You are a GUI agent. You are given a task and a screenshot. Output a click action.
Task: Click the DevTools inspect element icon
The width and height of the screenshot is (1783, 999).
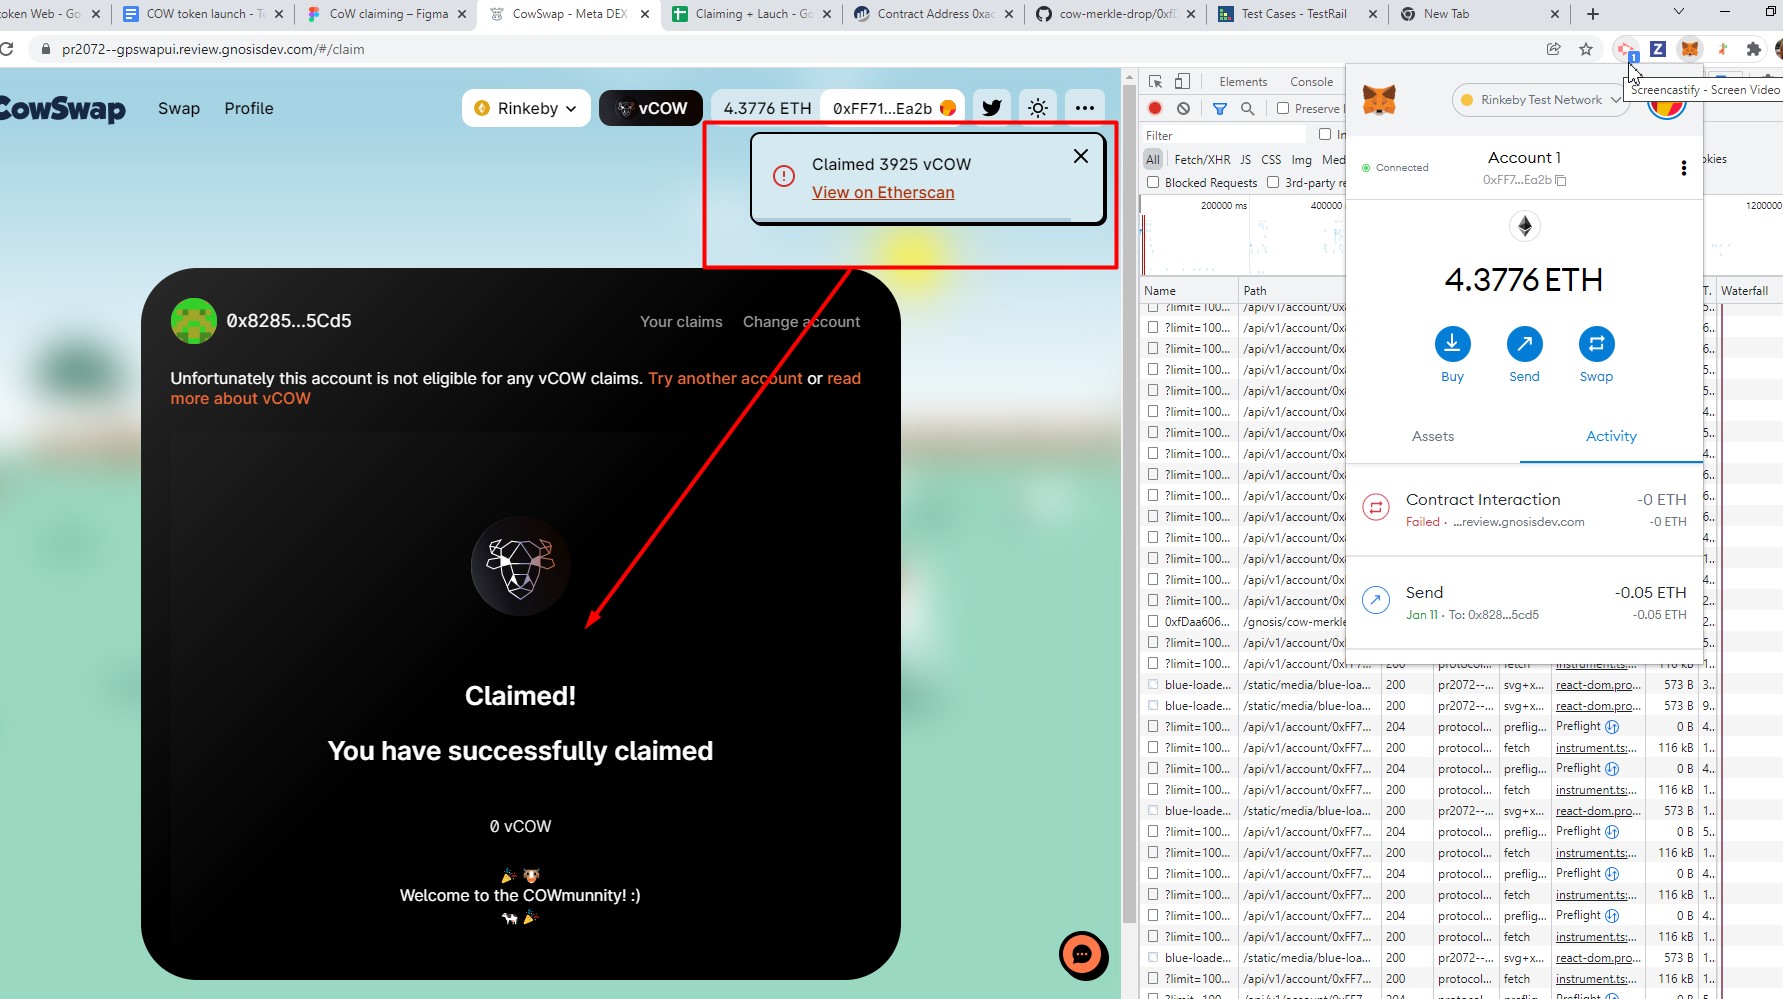click(x=1156, y=81)
